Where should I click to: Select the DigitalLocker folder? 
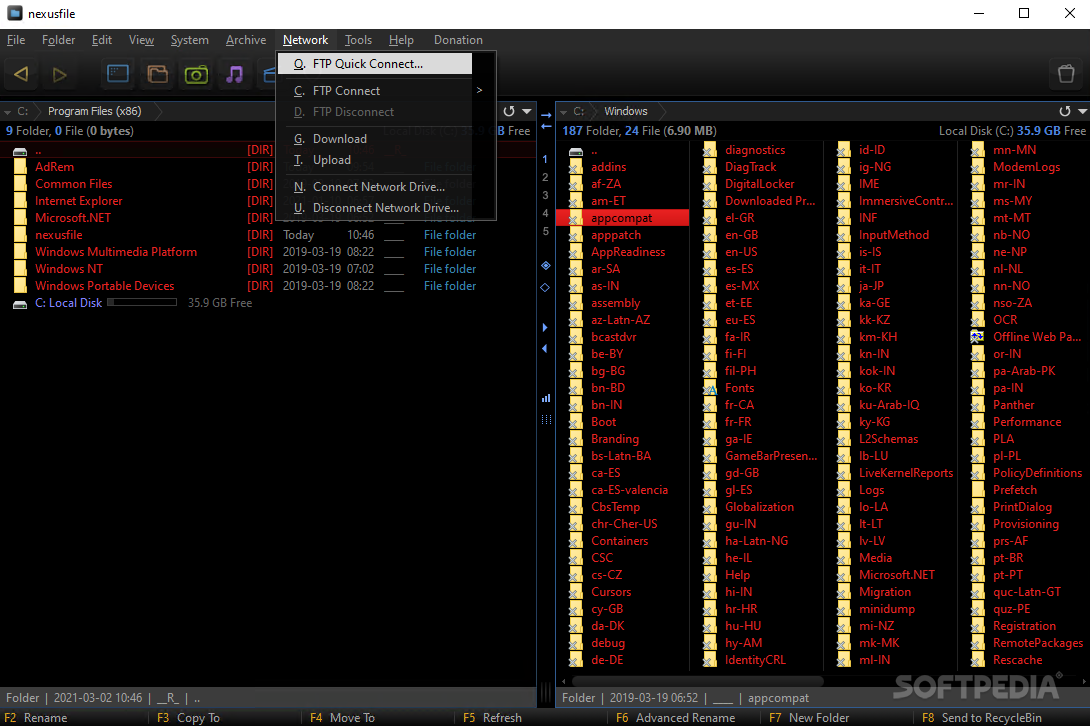[x=760, y=184]
